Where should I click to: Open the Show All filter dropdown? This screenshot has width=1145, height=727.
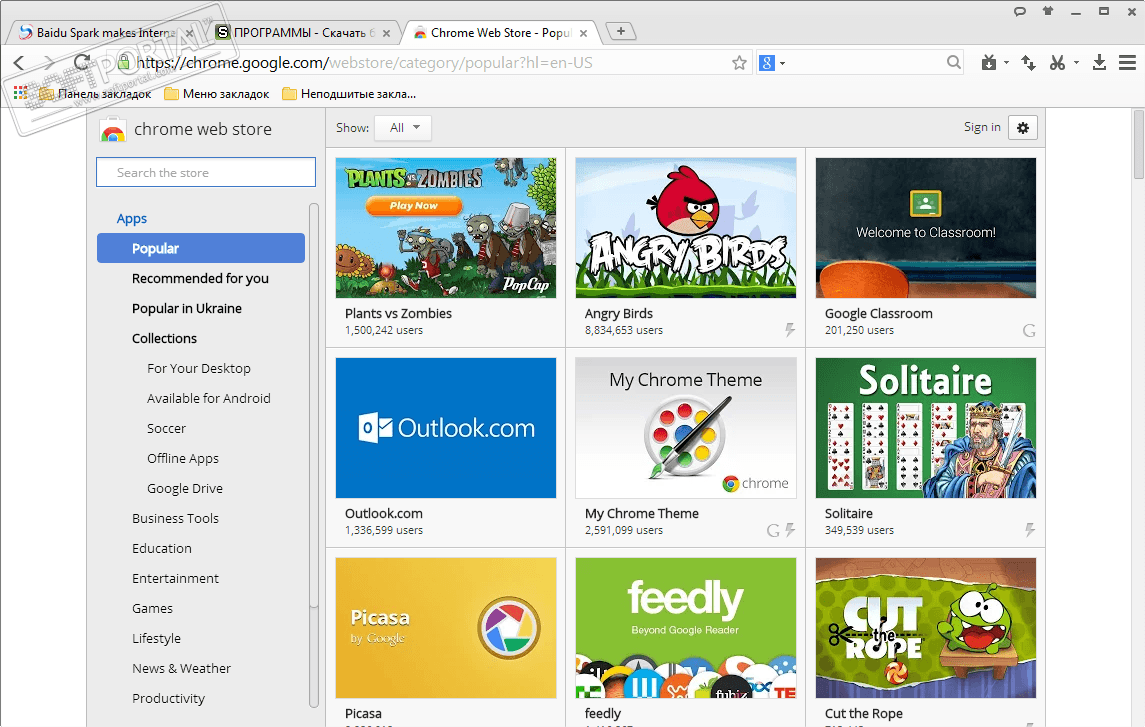tap(403, 128)
